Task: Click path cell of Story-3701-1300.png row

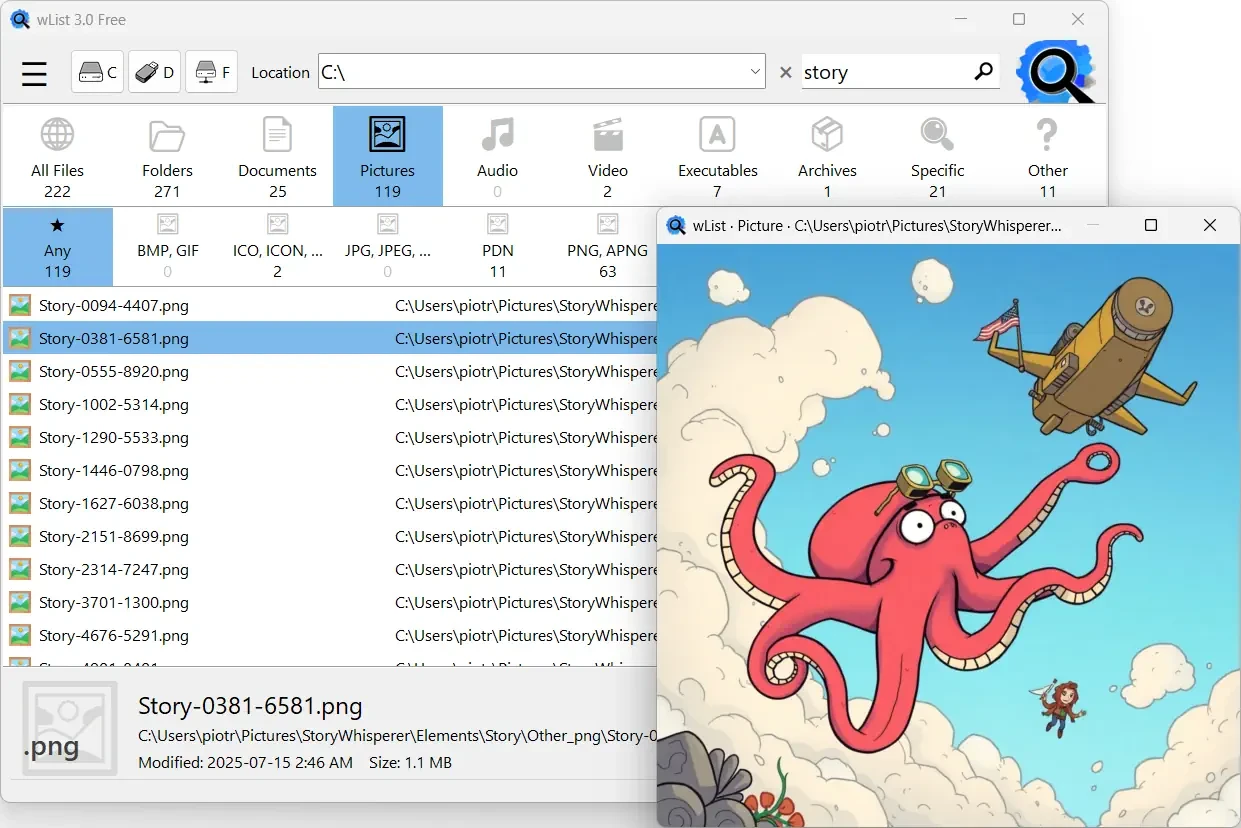Action: click(x=526, y=602)
